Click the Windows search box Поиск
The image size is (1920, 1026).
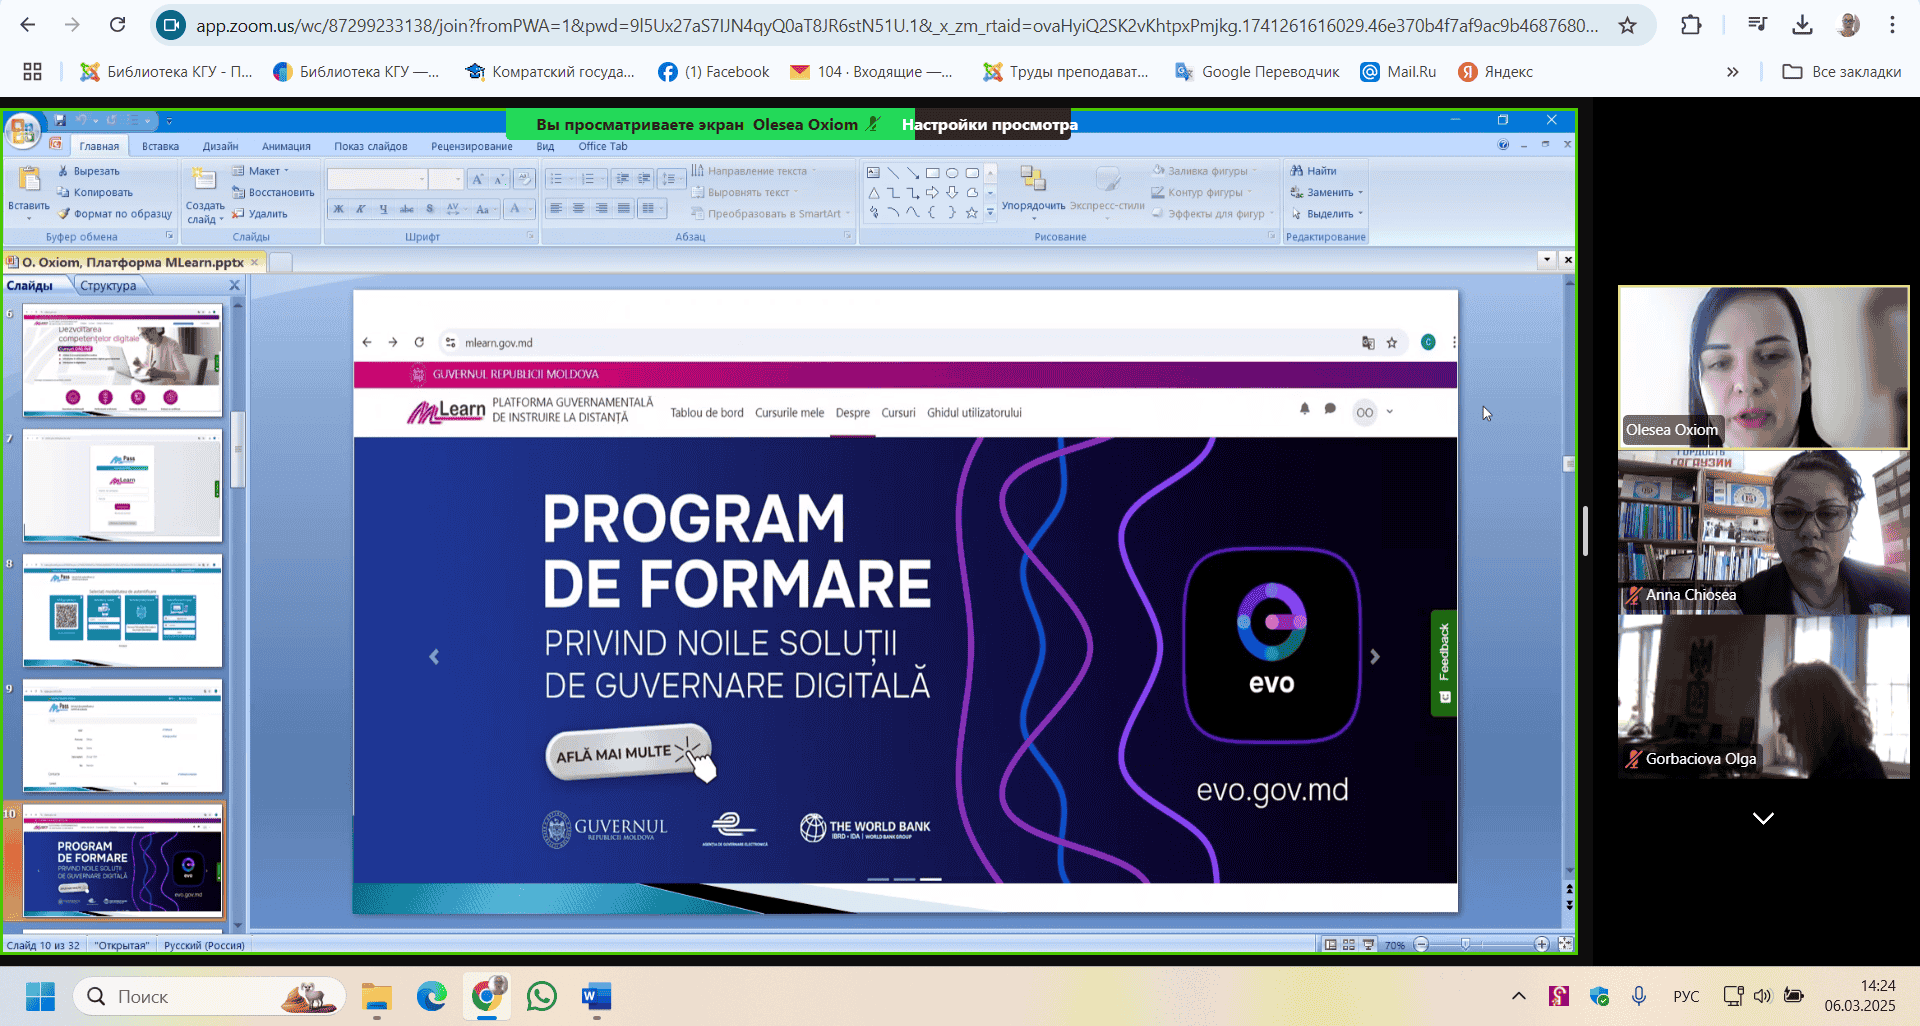tap(209, 996)
